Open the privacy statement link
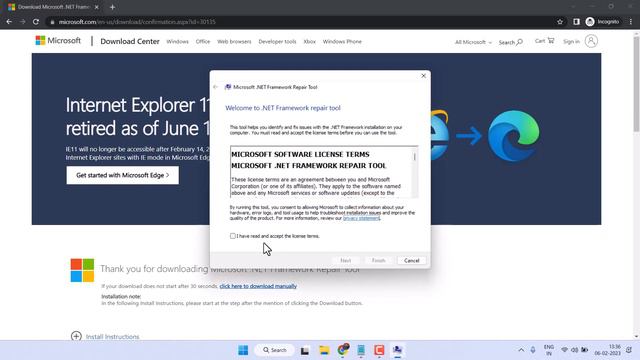Image resolution: width=640 pixels, height=360 pixels. (361, 218)
